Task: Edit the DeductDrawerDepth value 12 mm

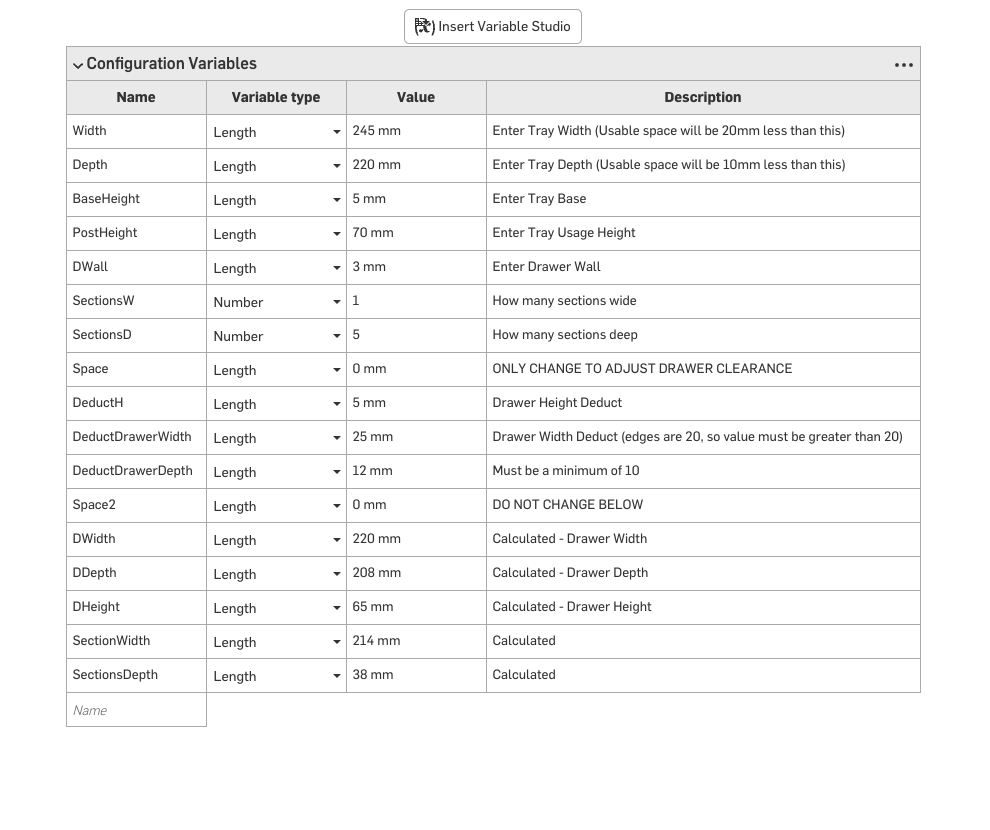Action: (416, 471)
